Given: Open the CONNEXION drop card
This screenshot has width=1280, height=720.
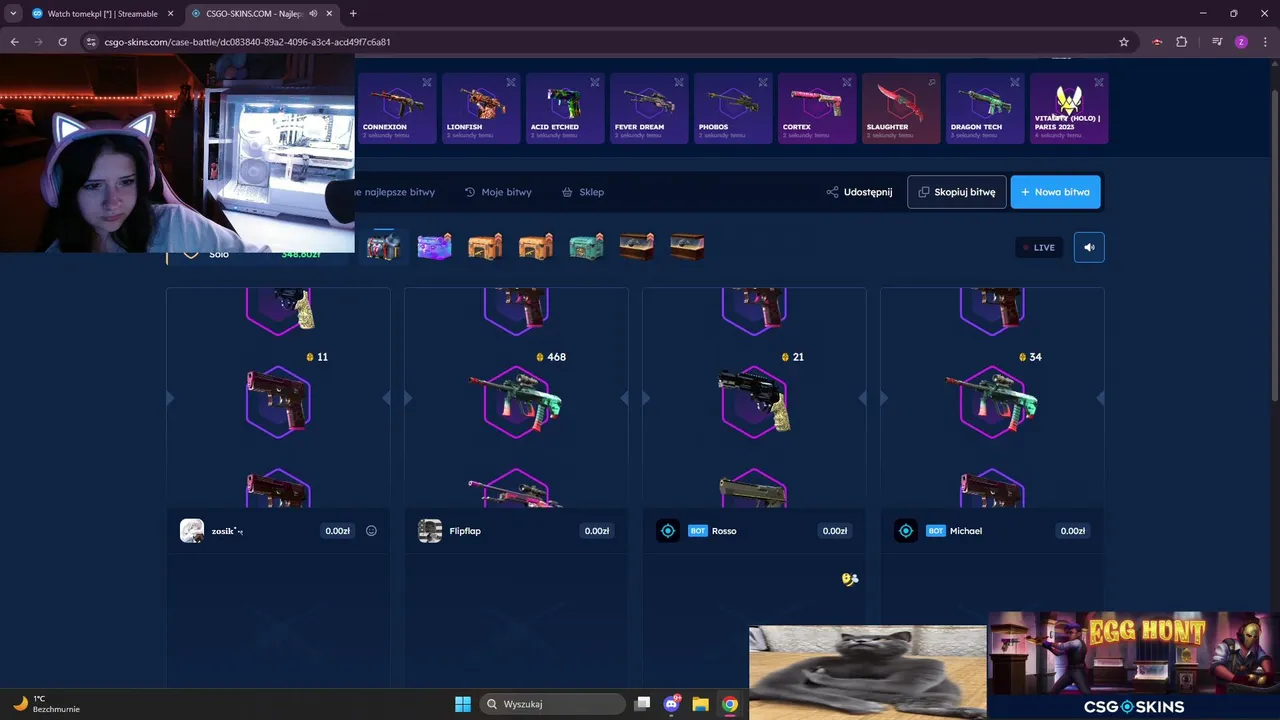Looking at the screenshot, I should pos(397,108).
